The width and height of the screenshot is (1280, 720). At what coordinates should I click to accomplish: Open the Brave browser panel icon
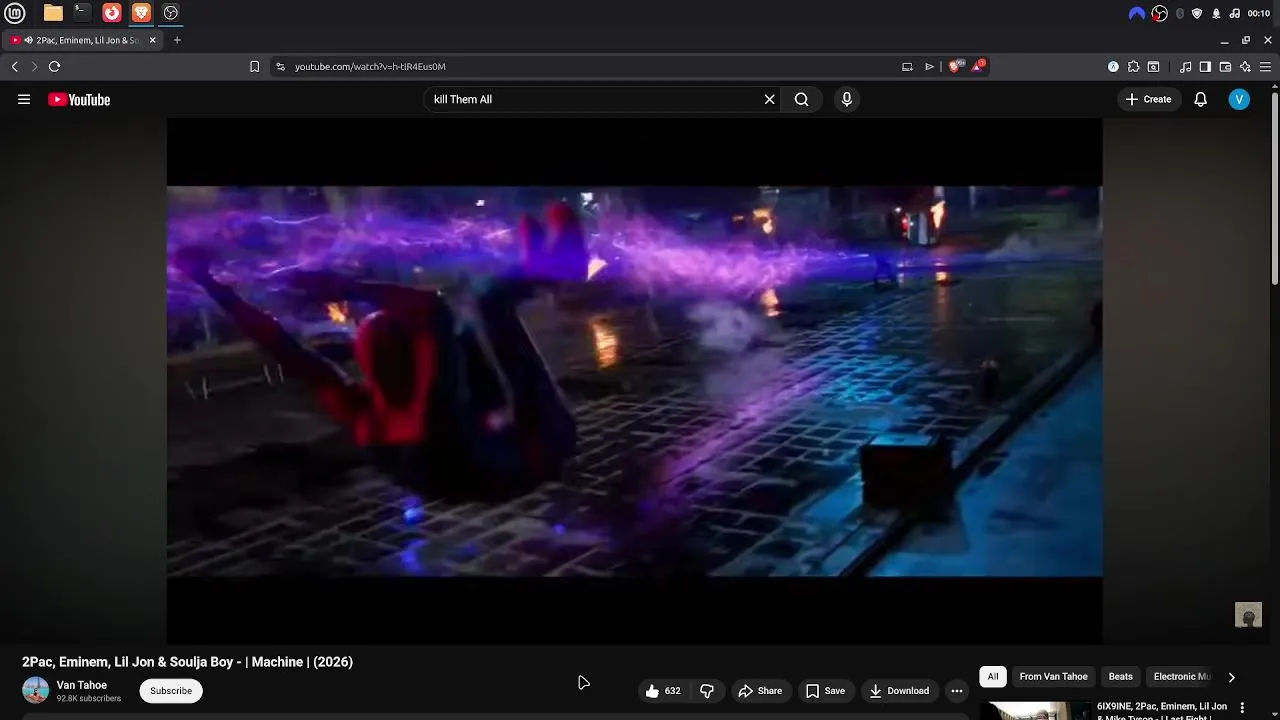(141, 13)
